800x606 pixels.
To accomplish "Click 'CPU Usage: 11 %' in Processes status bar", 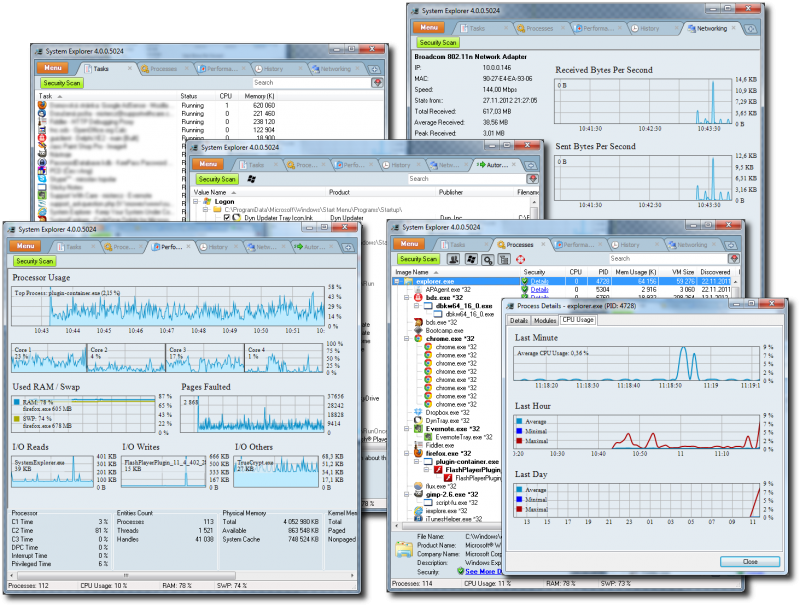I will [487, 583].
